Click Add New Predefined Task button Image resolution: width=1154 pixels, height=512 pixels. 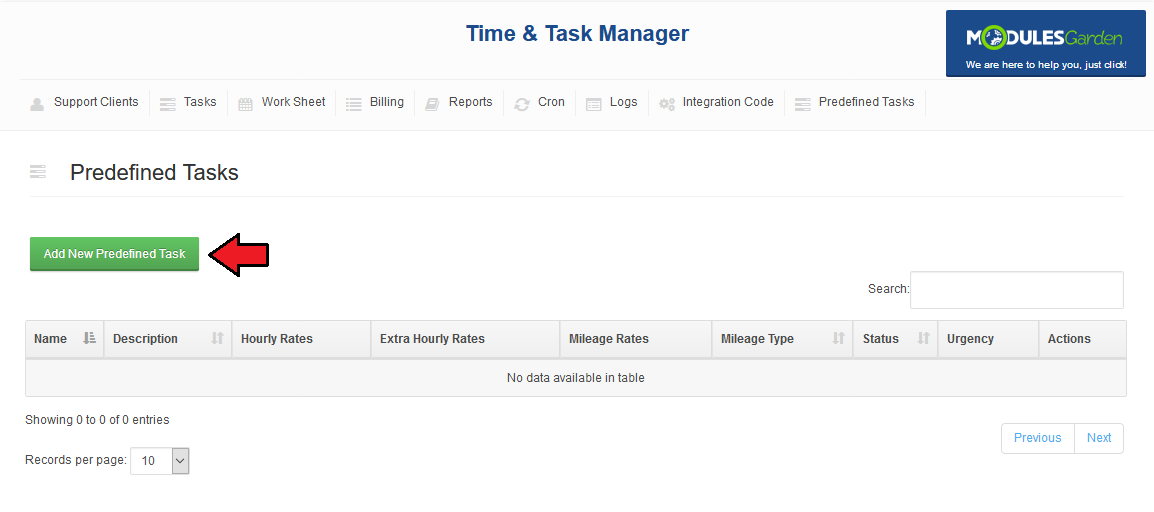114,254
